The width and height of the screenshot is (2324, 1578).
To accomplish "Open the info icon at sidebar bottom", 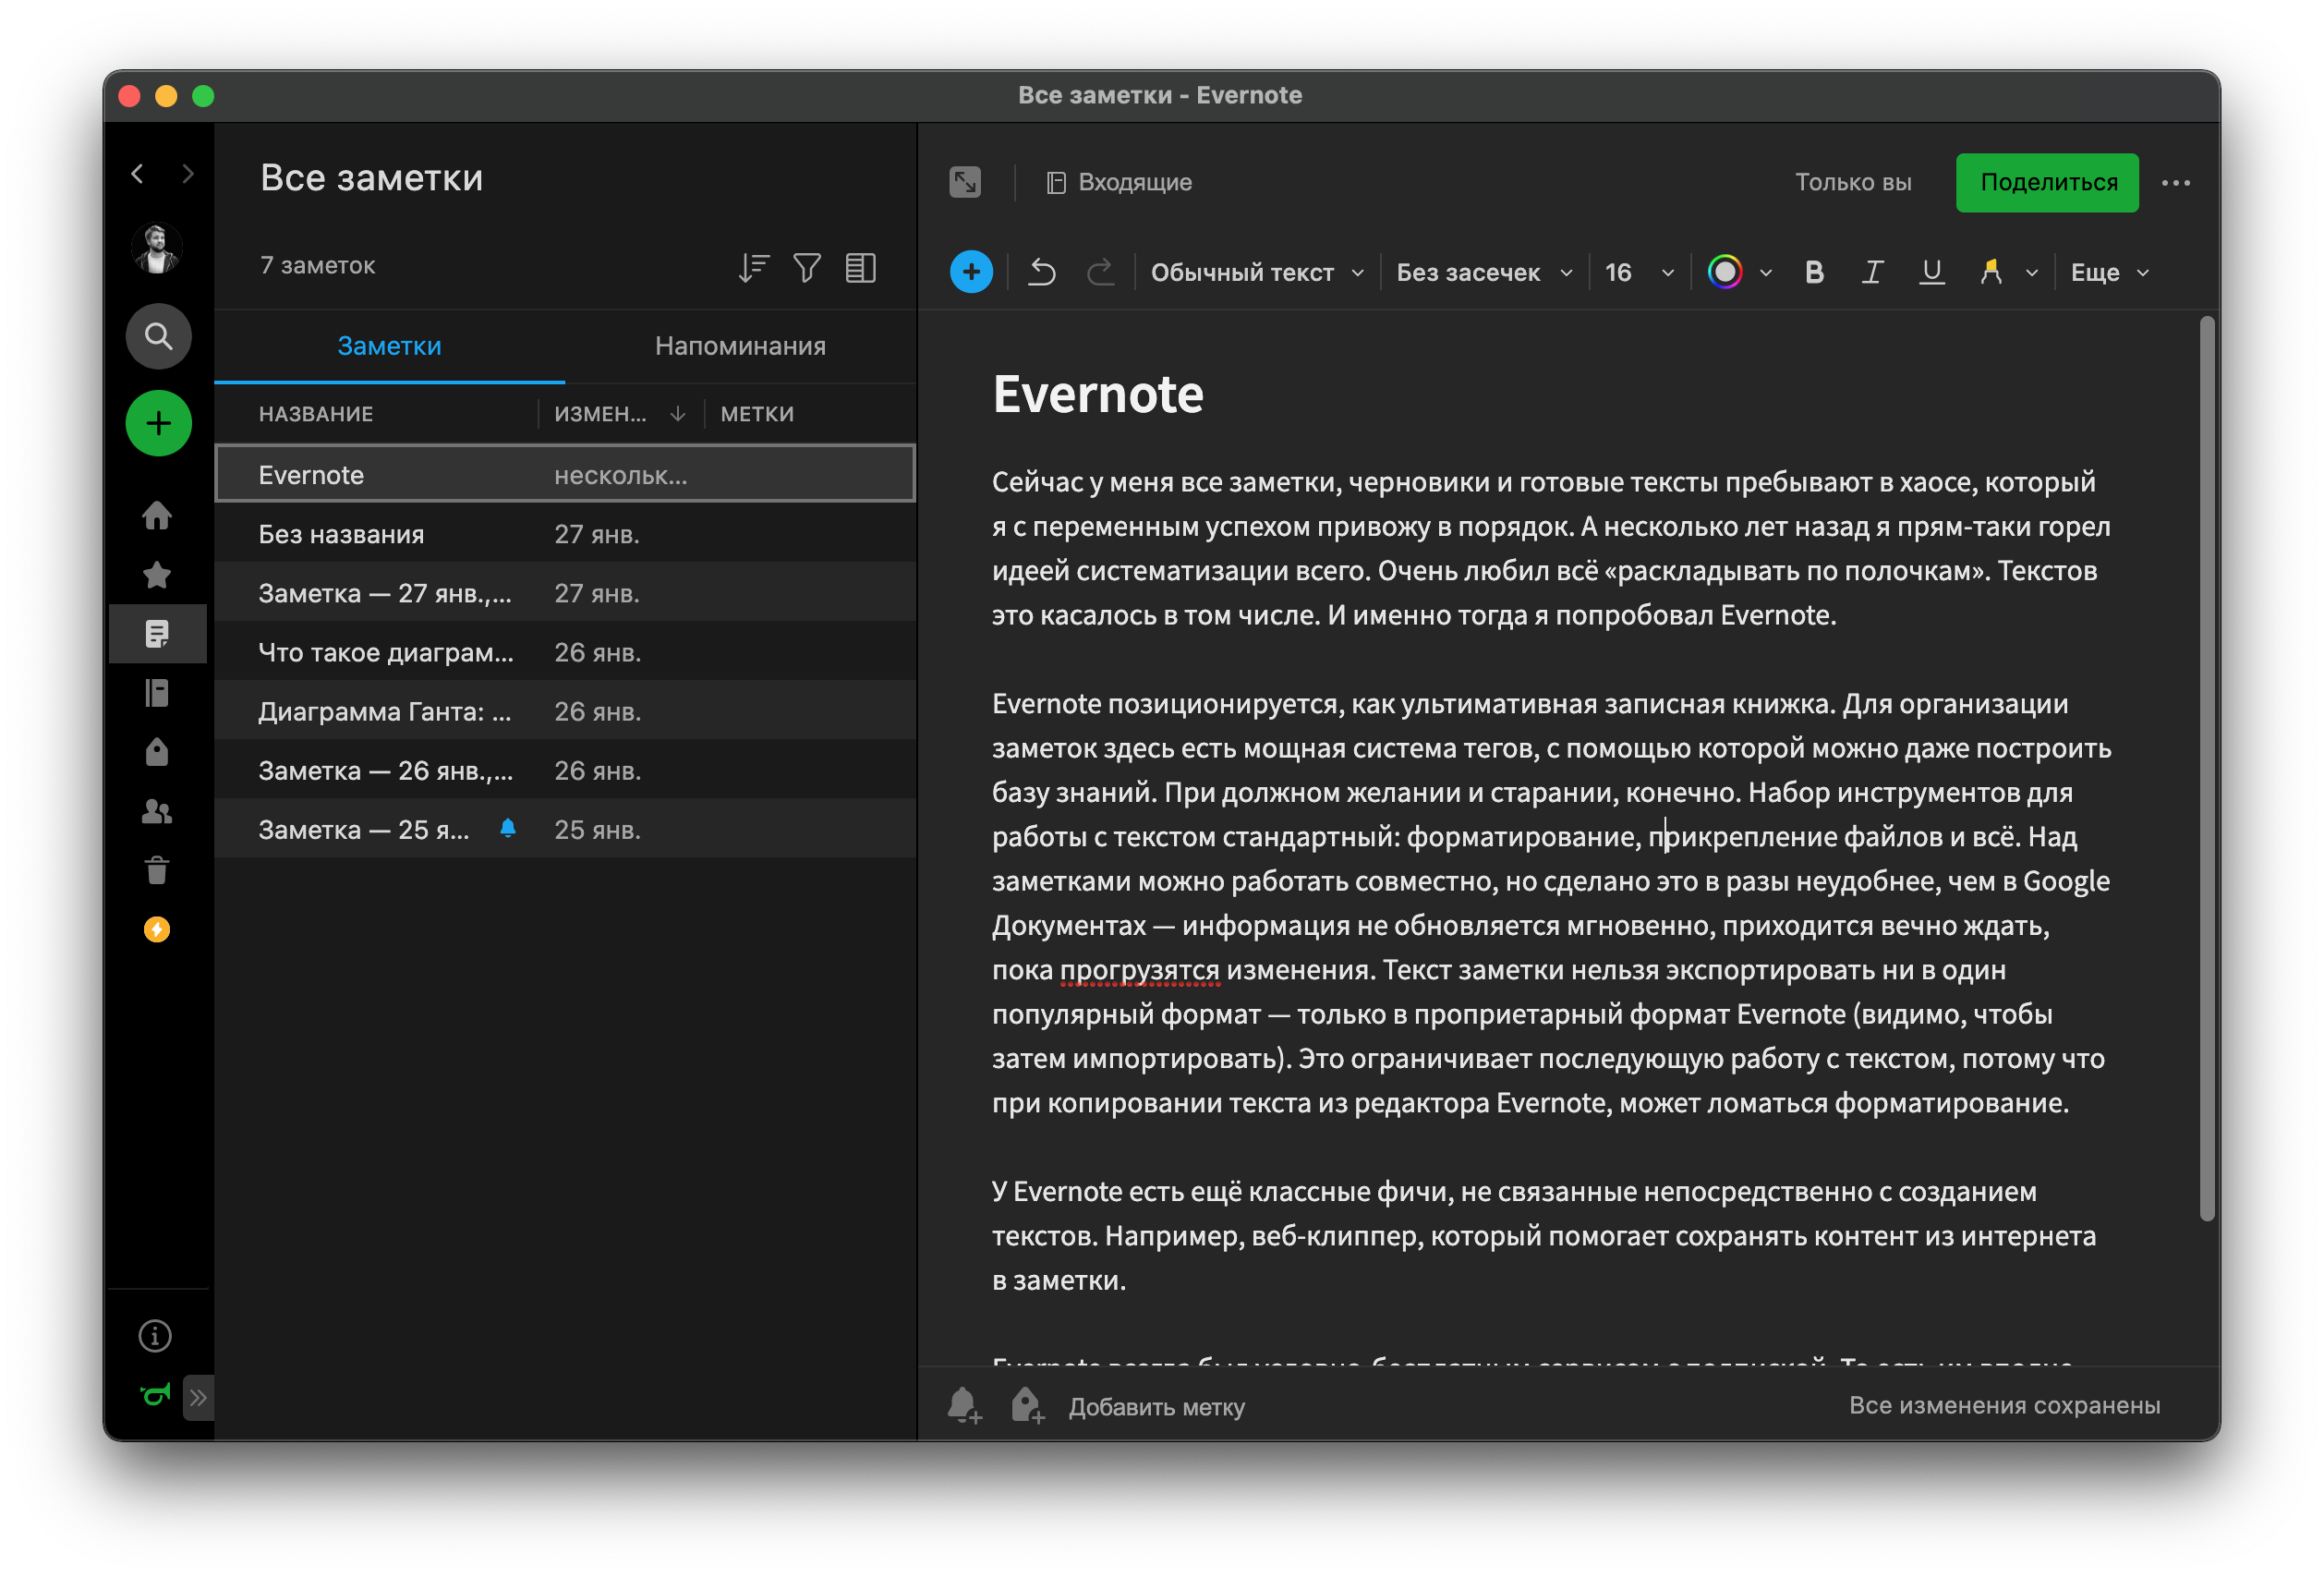I will tap(155, 1336).
